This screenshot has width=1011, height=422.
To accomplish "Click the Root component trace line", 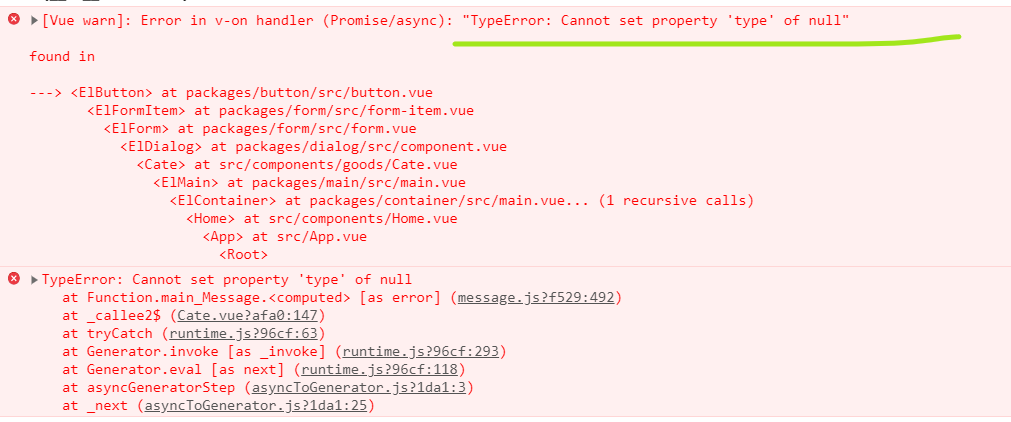I will tap(244, 255).
